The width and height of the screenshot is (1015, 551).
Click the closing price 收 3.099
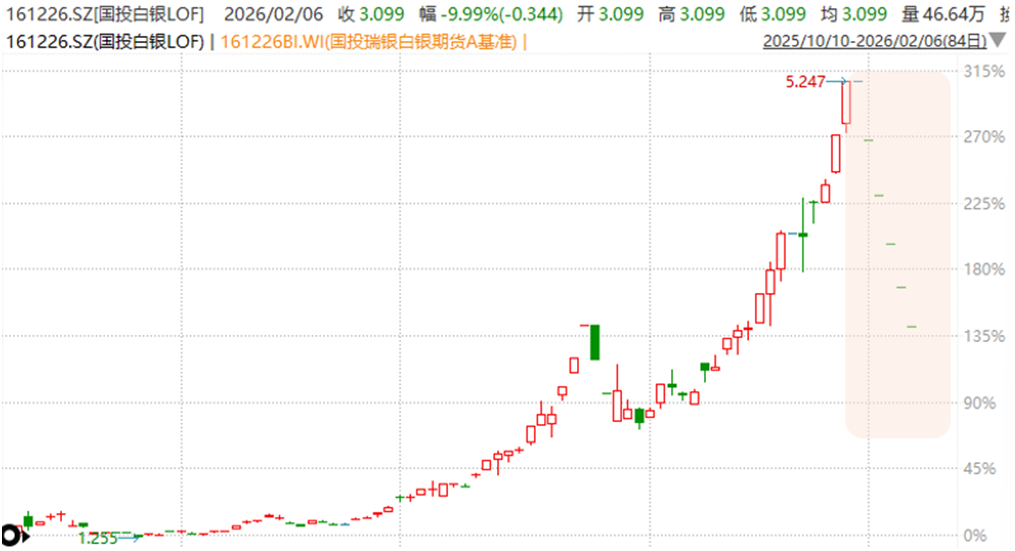coord(371,14)
